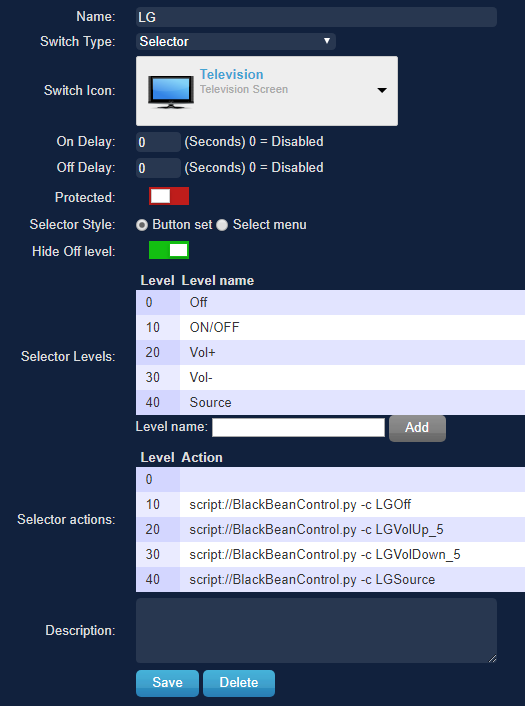Open the Switch Icon dropdown arrow
Viewport: 525px width, 706px height.
click(382, 91)
